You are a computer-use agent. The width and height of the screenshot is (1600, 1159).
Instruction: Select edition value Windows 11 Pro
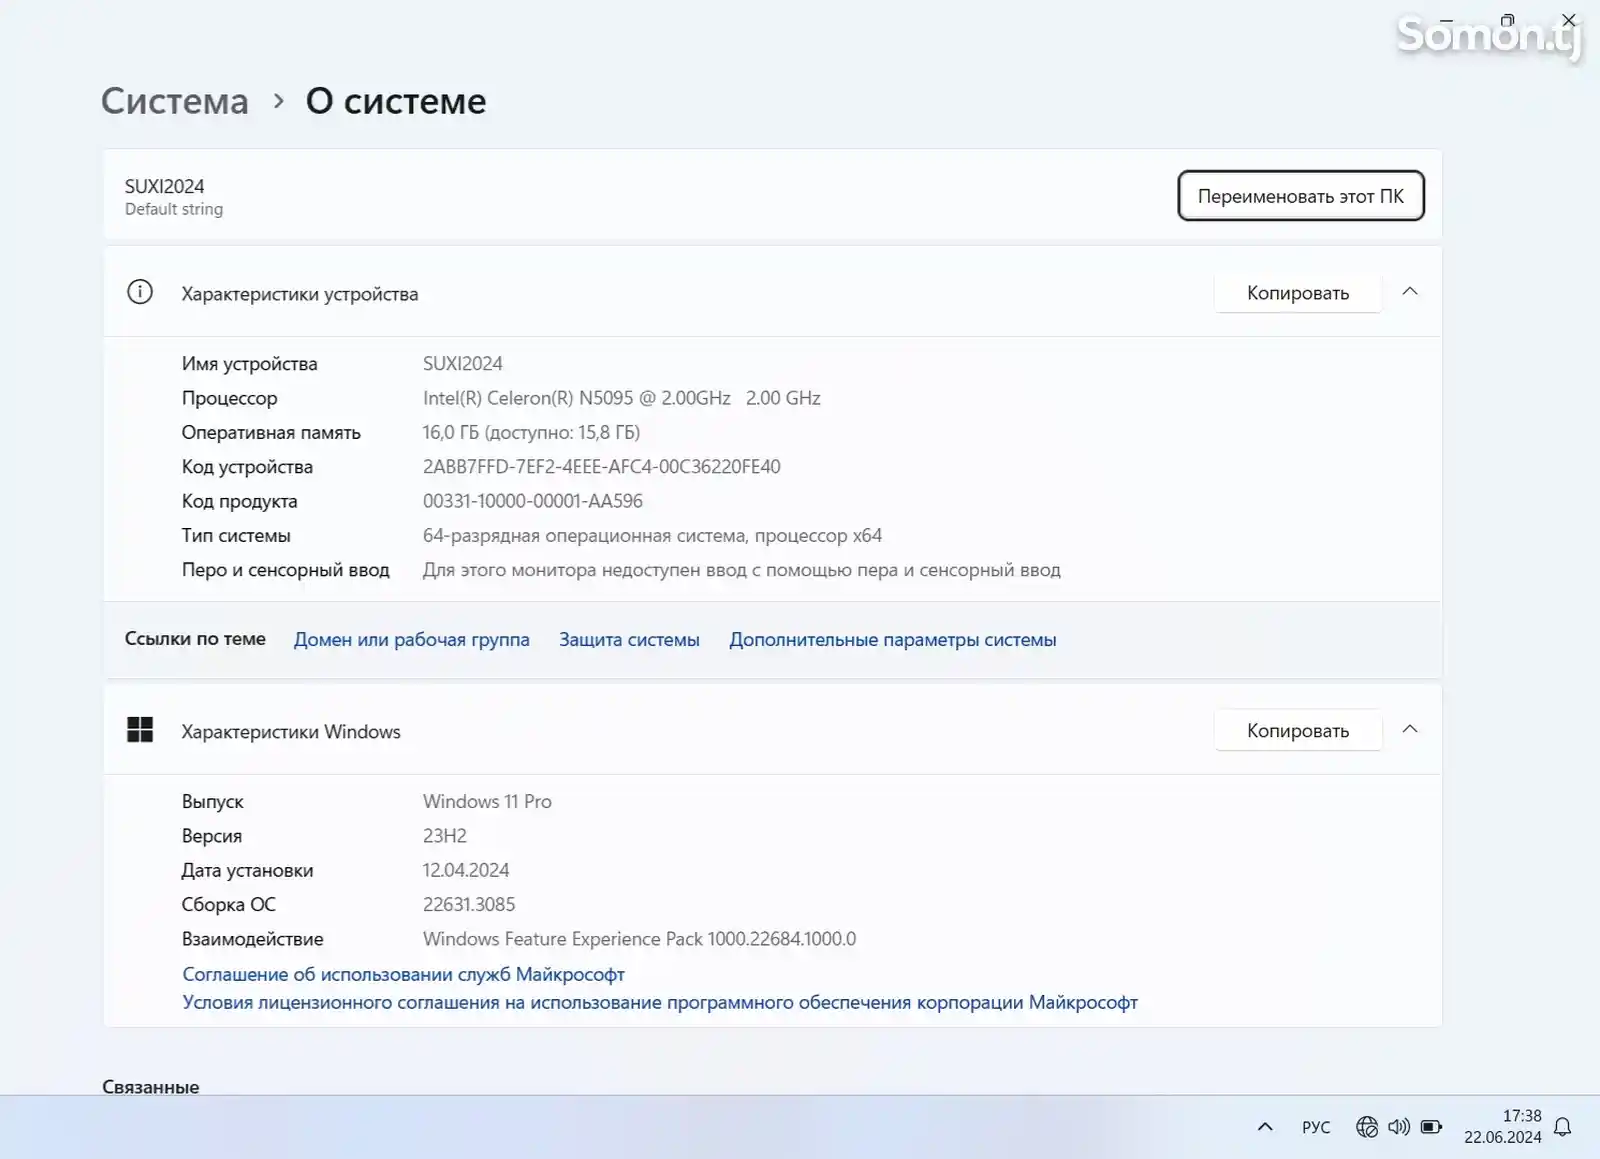tap(487, 802)
